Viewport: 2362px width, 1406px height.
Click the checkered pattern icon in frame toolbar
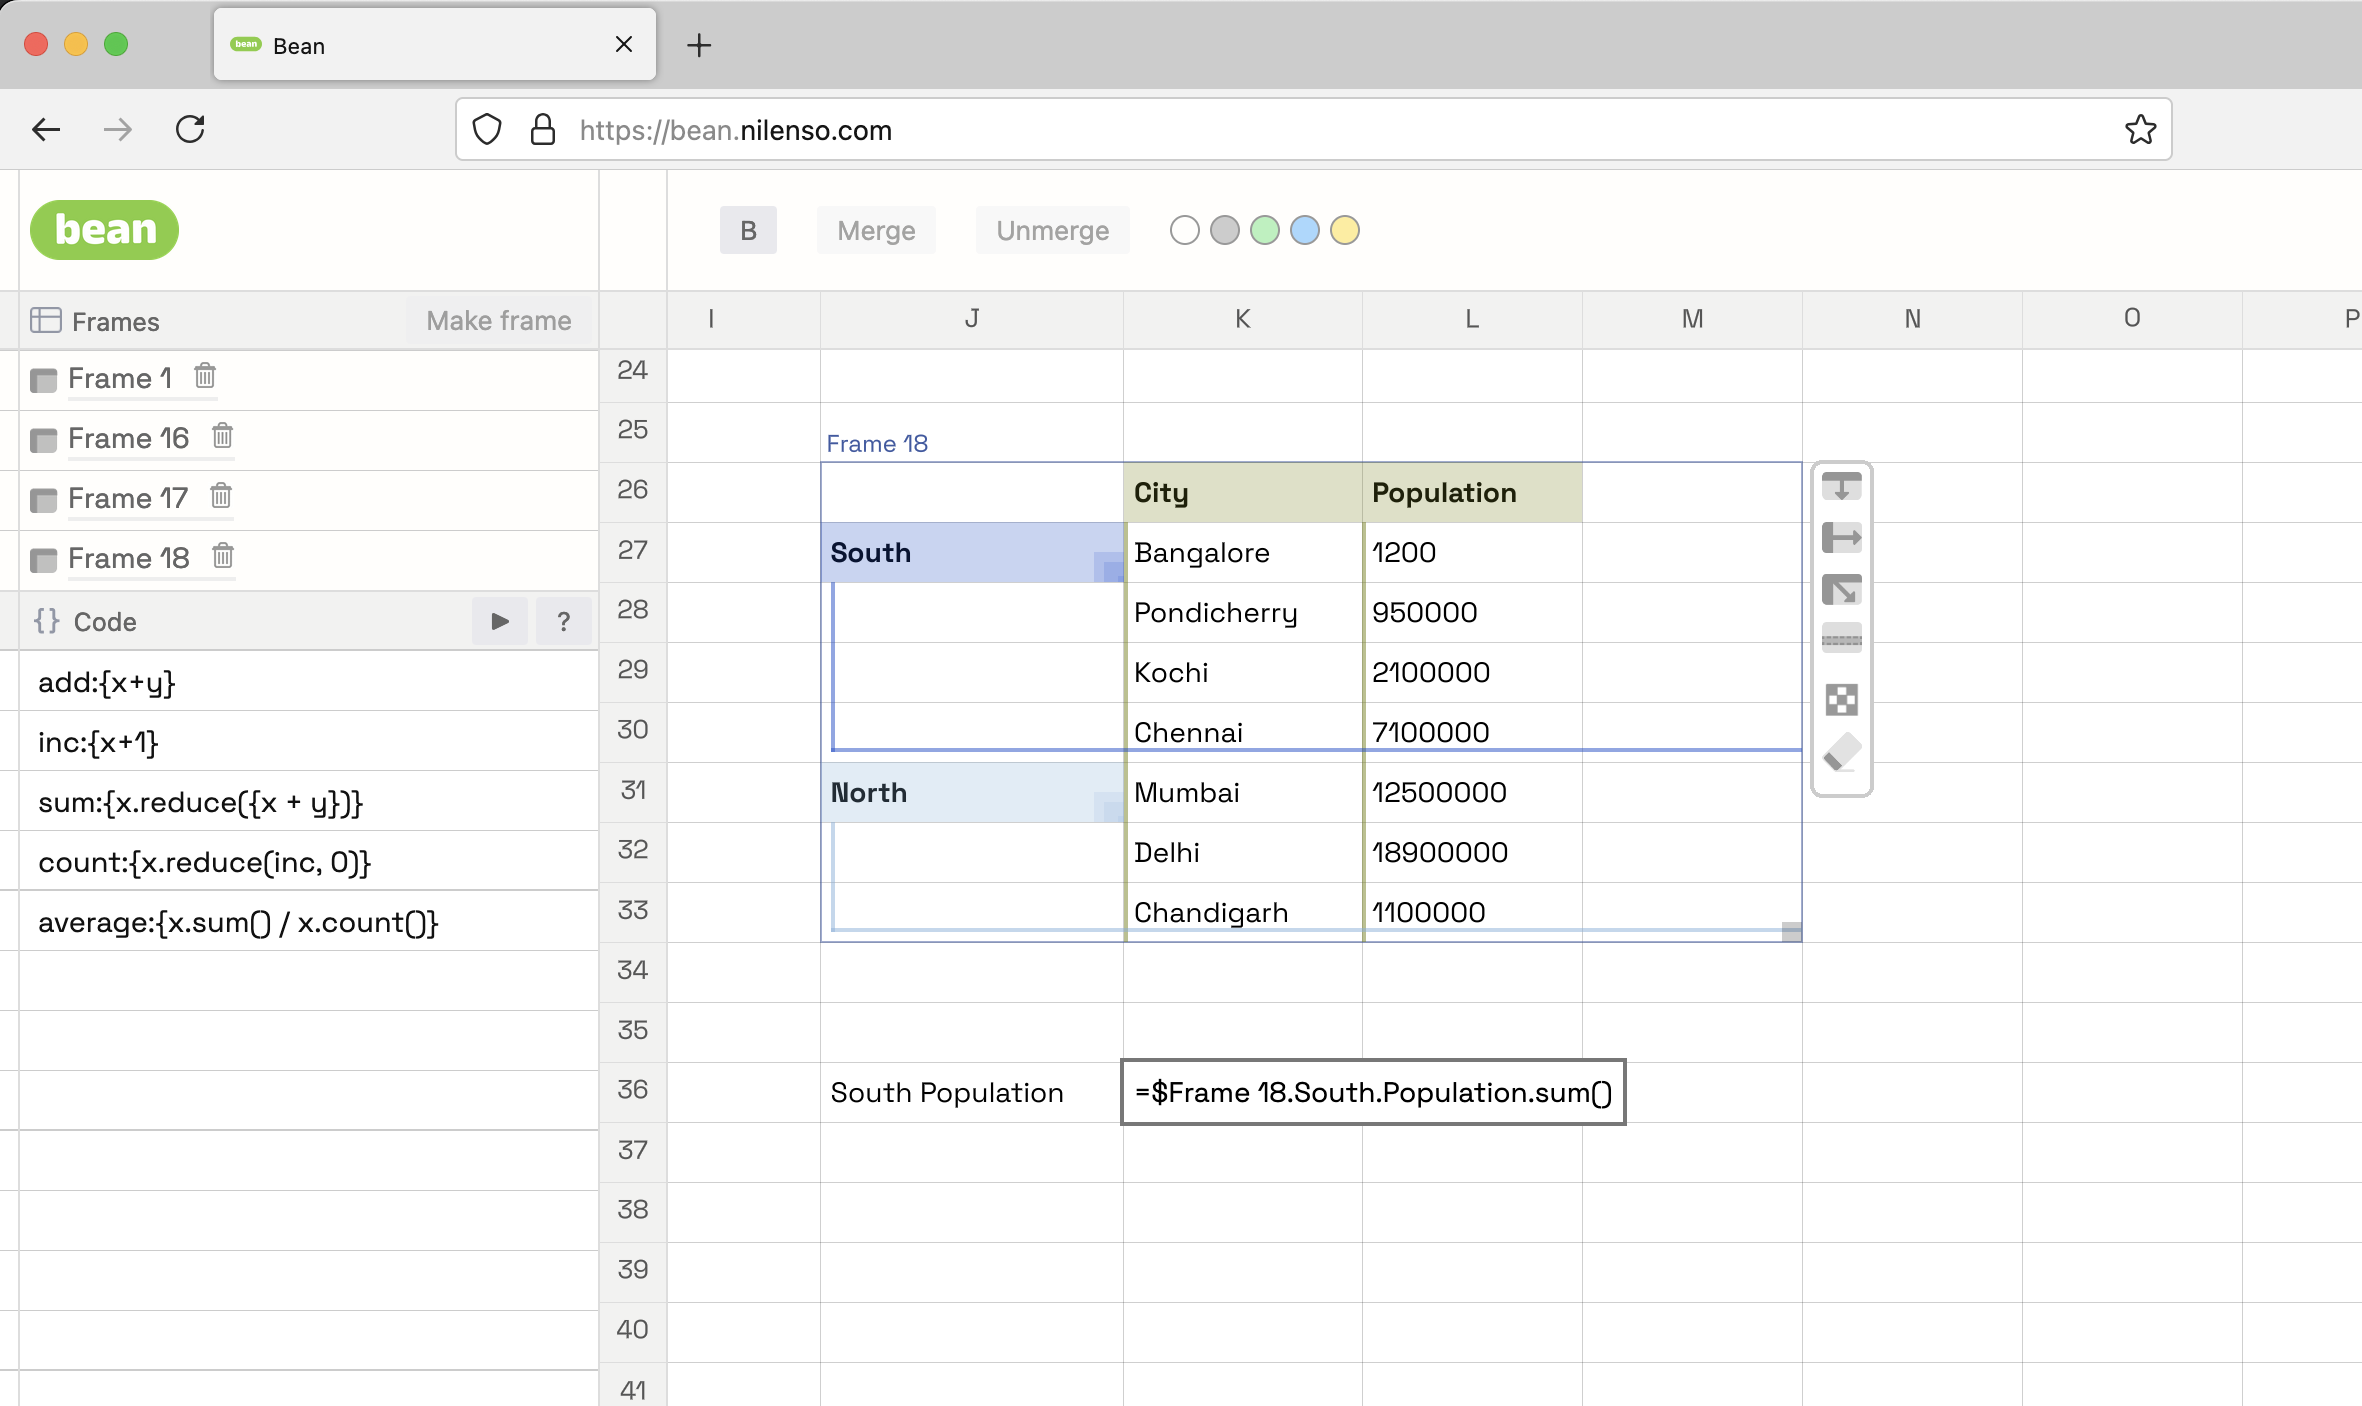1841,699
